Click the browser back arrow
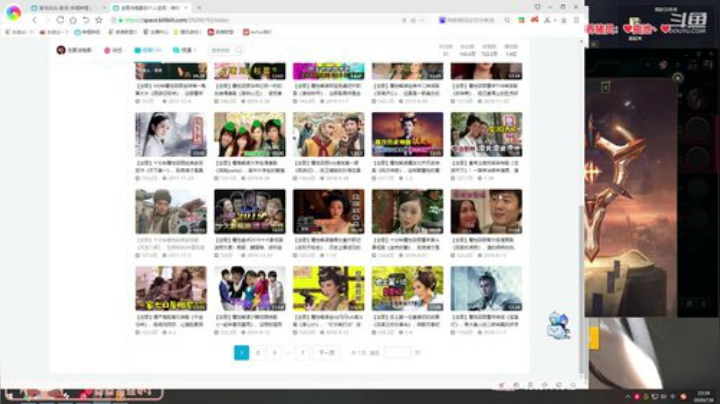The image size is (720, 404). coord(34,20)
